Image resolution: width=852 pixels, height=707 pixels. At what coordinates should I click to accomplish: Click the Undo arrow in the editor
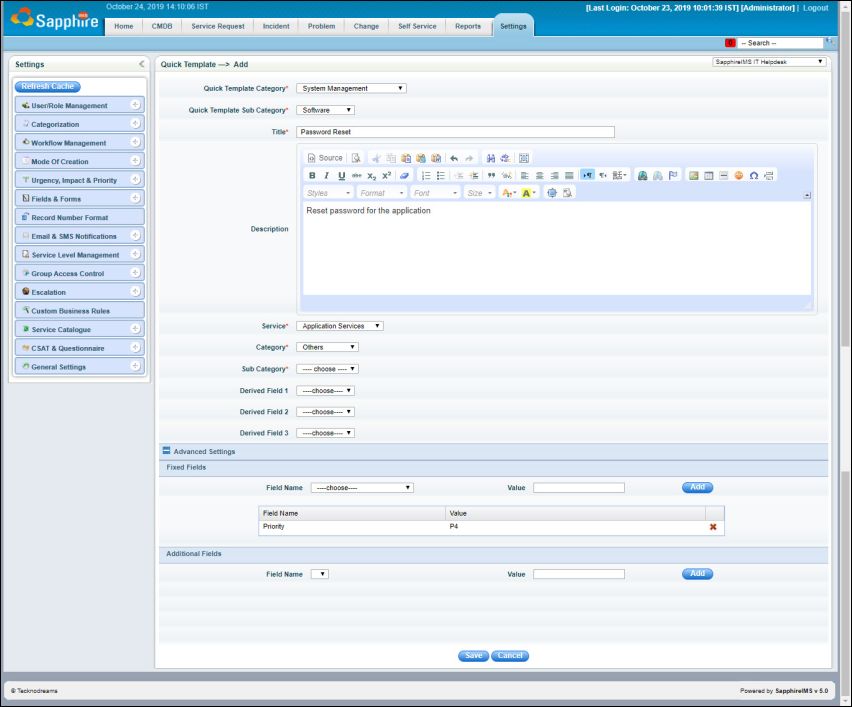[452, 158]
